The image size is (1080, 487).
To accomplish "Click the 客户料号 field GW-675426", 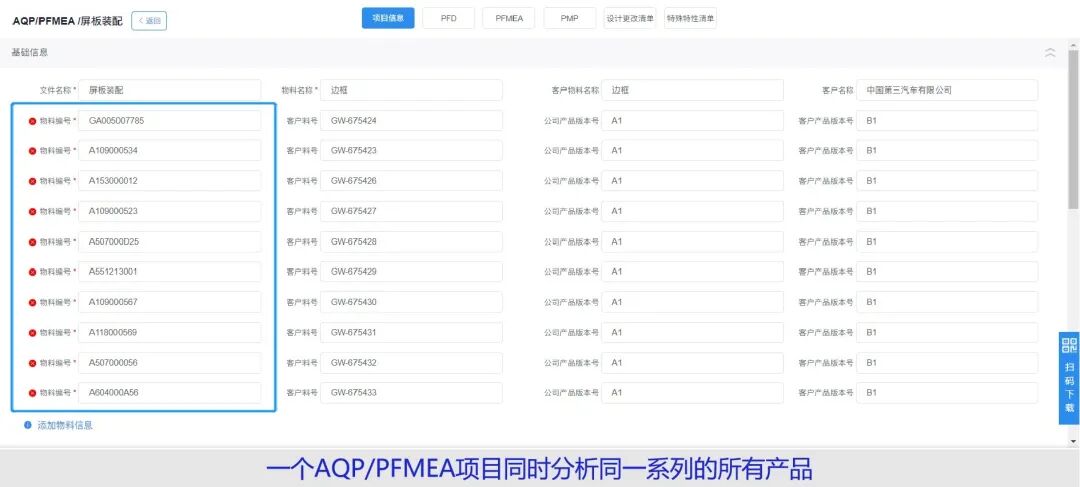I will pyautogui.click(x=411, y=180).
